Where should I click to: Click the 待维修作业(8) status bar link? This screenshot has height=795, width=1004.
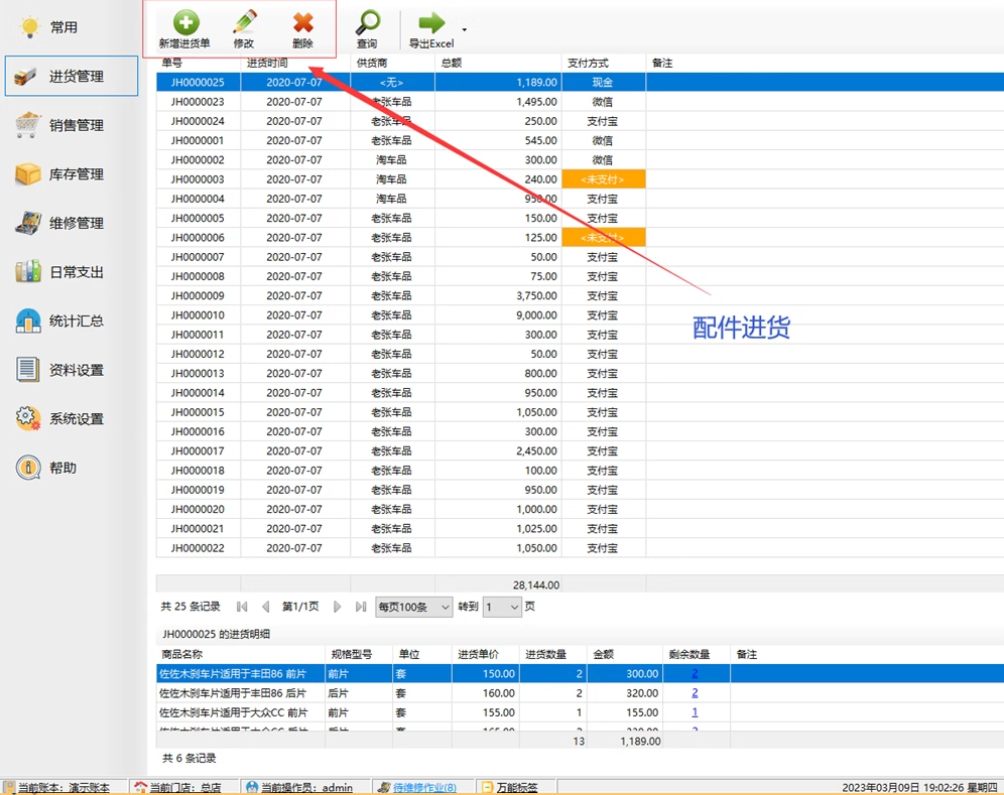[425, 787]
